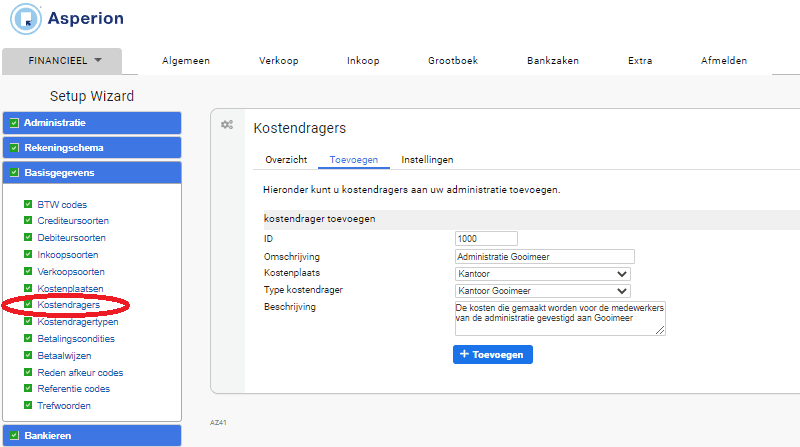Select the Toevoegen tab
This screenshot has width=800, height=447.
(x=354, y=160)
